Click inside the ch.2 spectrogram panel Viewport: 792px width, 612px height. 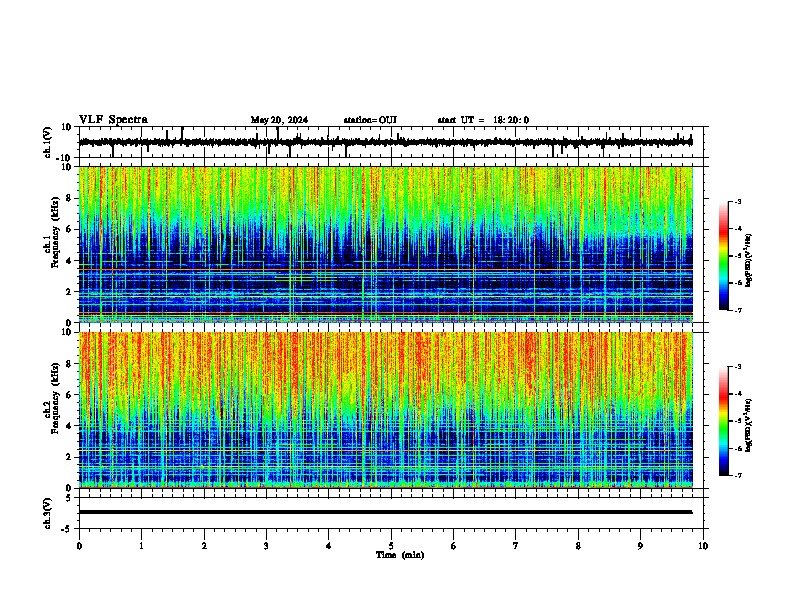386,410
